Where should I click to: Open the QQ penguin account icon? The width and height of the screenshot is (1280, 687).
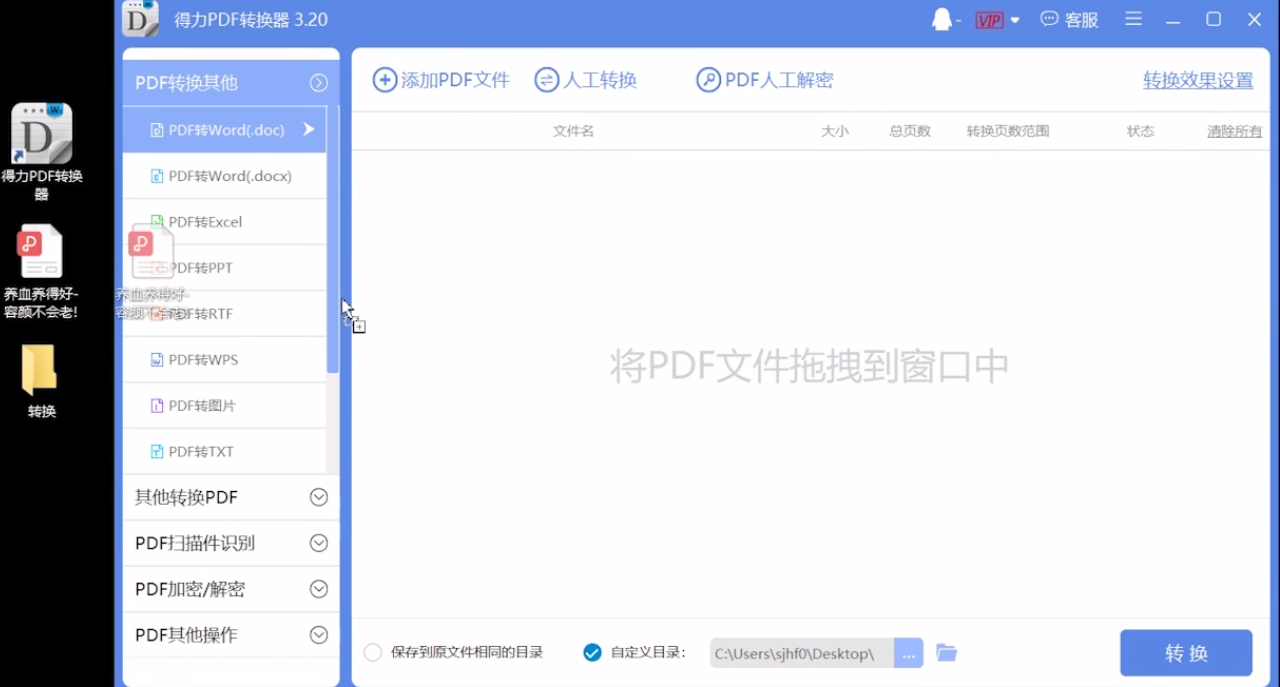pyautogui.click(x=942, y=19)
